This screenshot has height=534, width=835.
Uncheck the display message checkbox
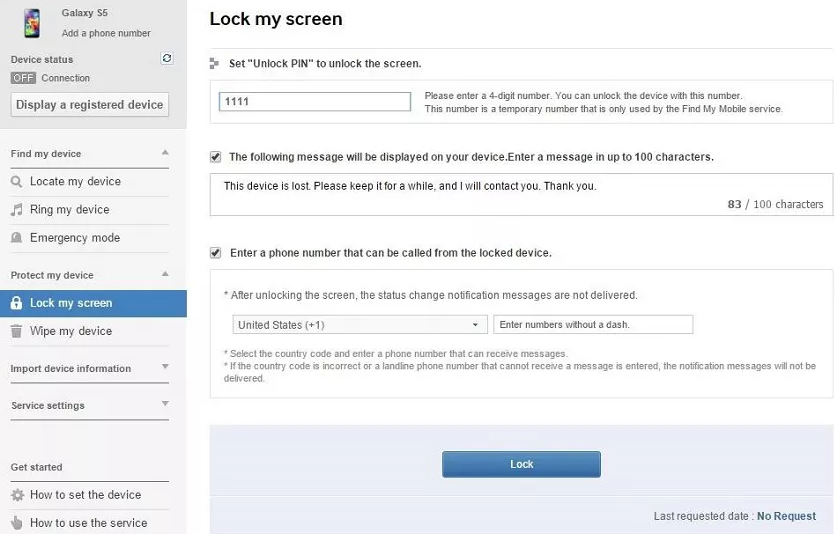pos(216,157)
